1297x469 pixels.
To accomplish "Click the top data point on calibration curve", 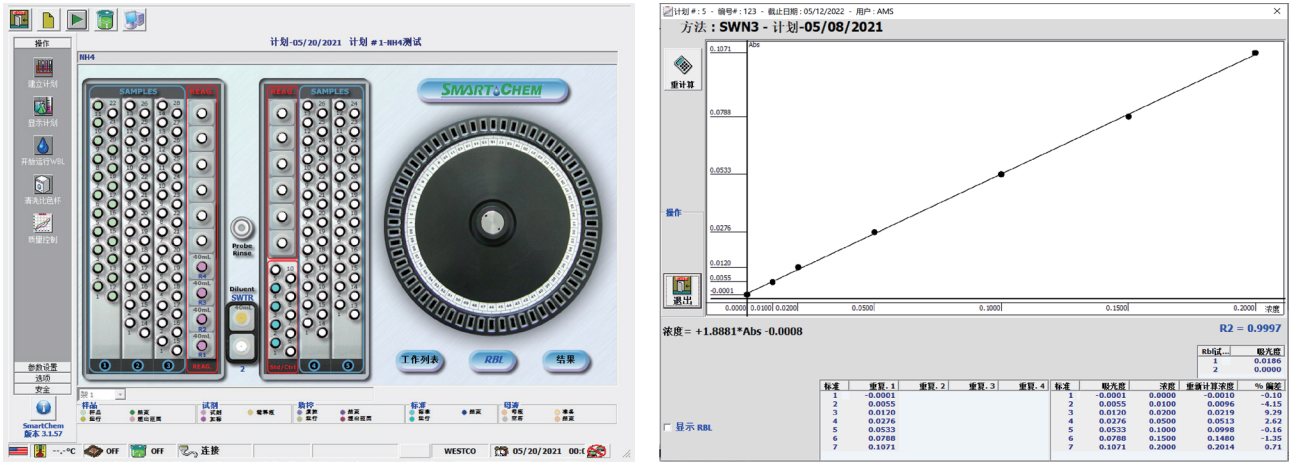I will (1255, 53).
